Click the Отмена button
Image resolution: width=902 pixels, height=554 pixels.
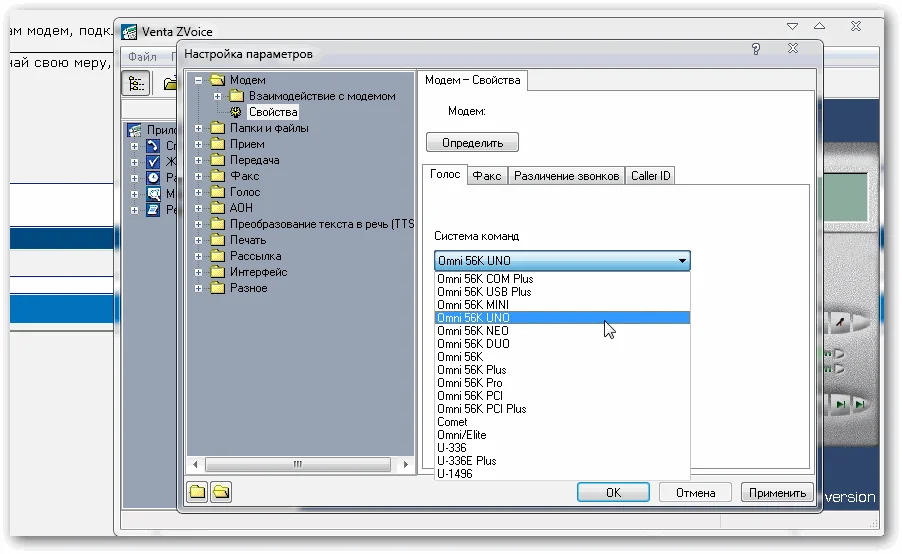(x=695, y=492)
